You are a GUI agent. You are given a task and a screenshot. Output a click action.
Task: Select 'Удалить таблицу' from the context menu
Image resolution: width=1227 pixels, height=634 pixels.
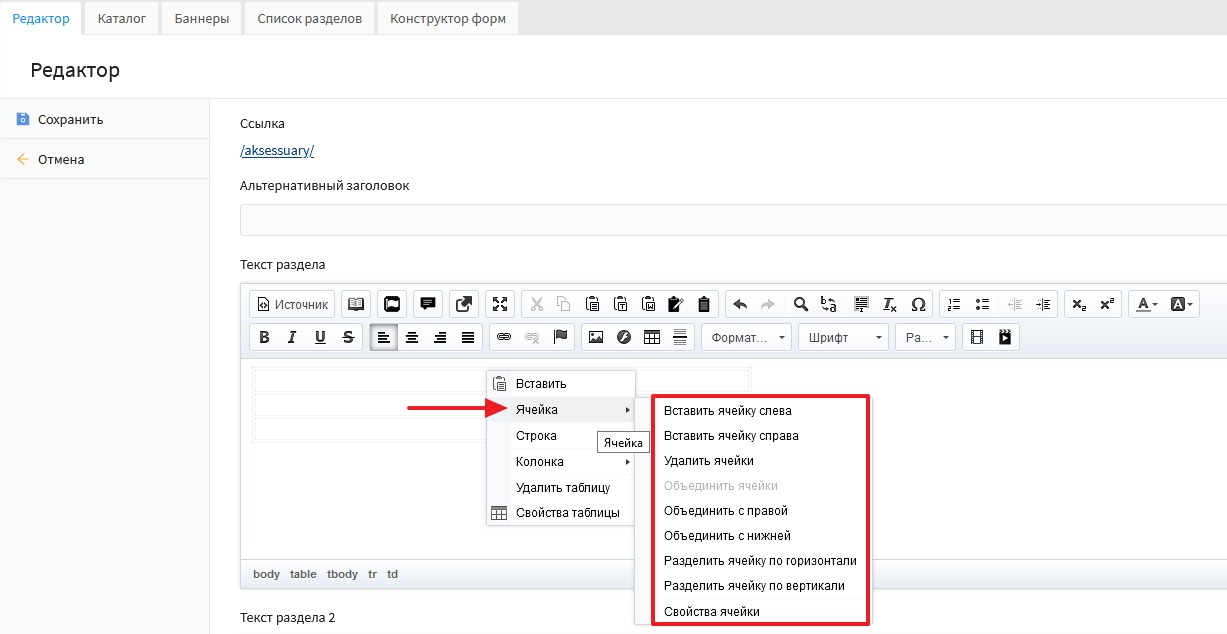562,487
